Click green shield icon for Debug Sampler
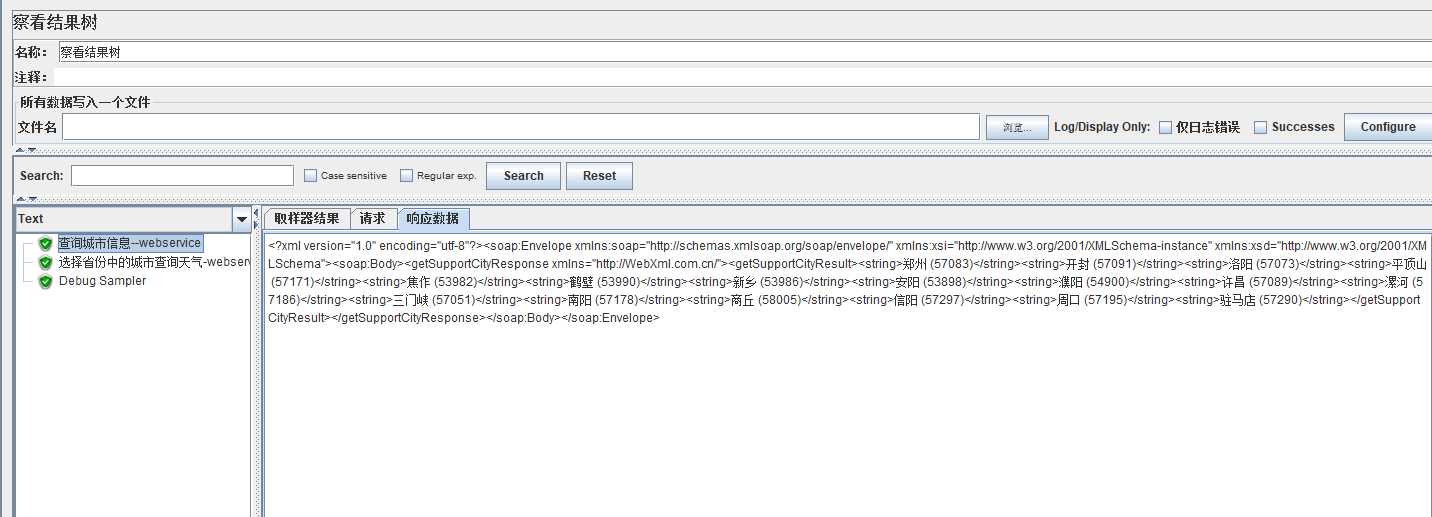1432x517 pixels. [45, 281]
